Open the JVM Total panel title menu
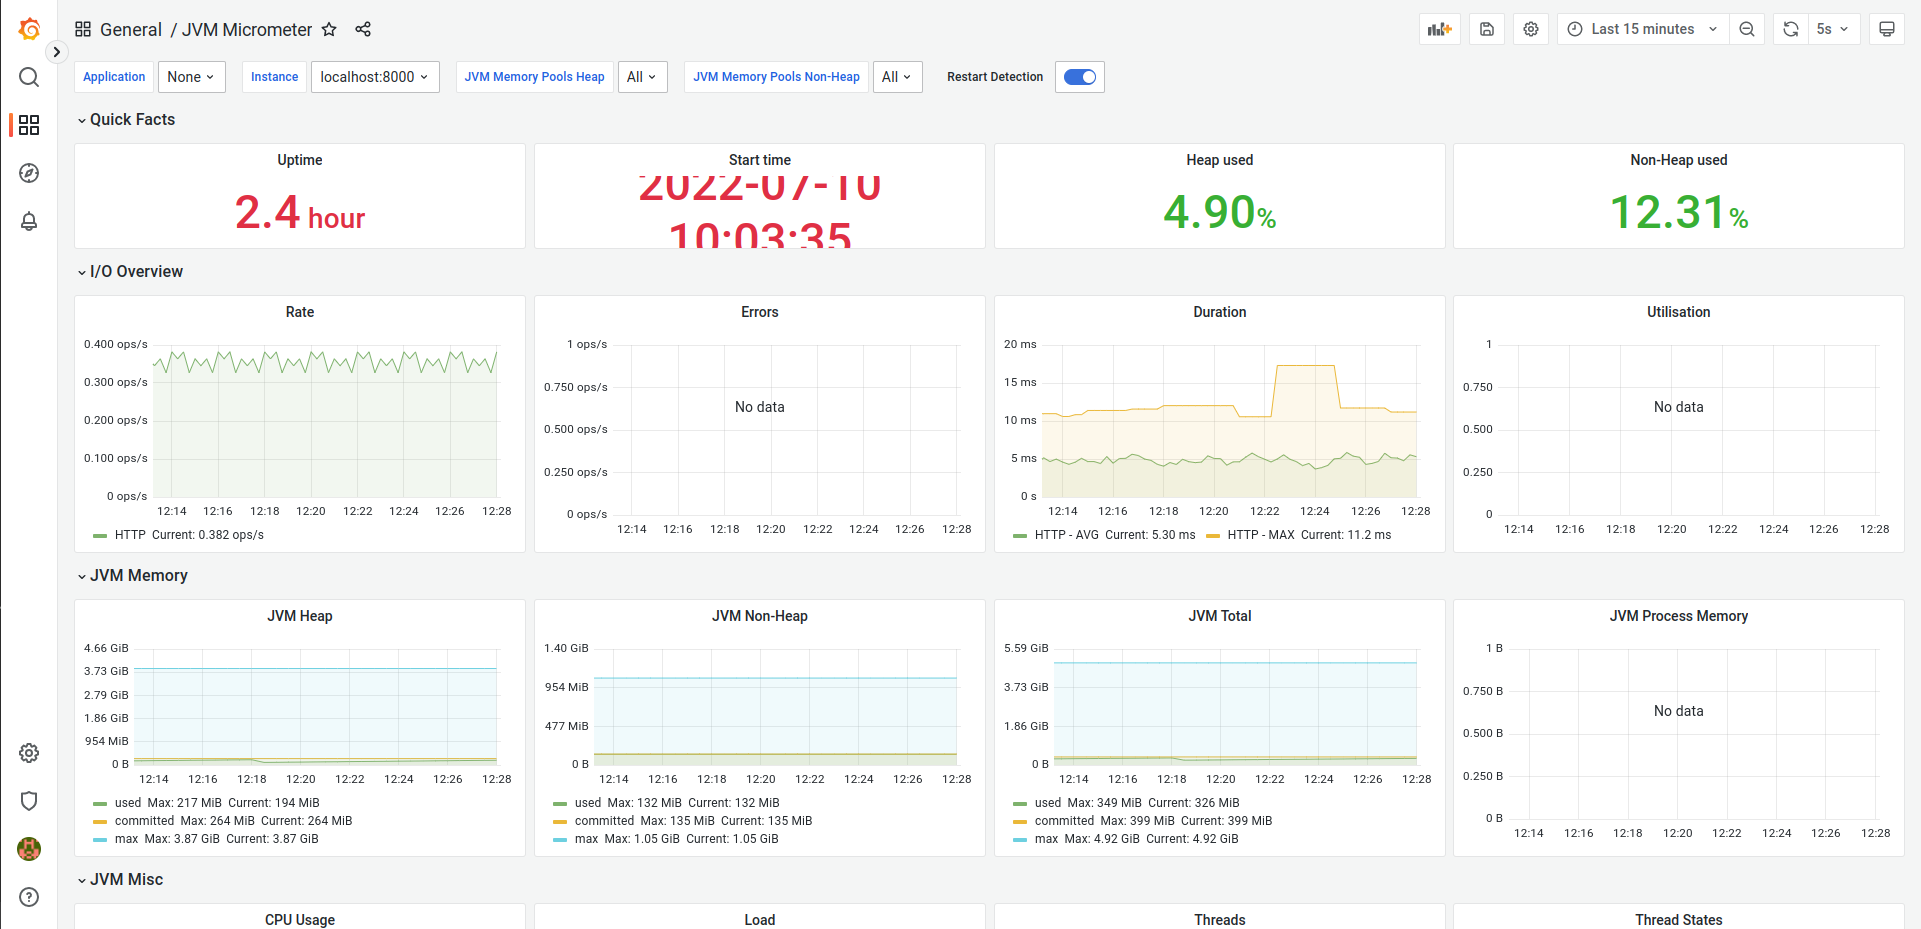The height and width of the screenshot is (929, 1921). point(1219,616)
